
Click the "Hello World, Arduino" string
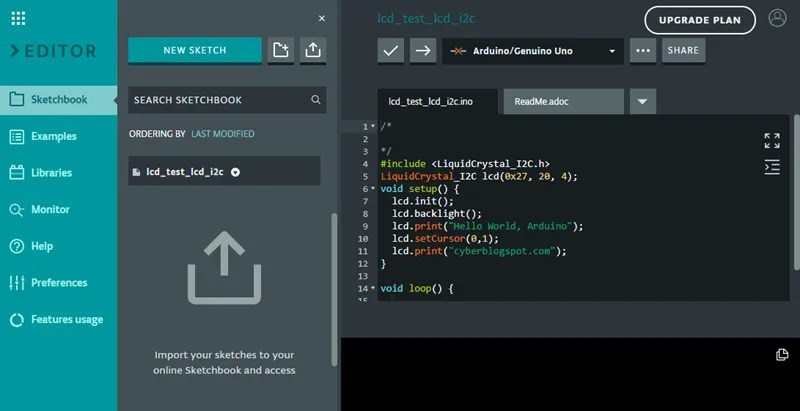[x=510, y=226]
